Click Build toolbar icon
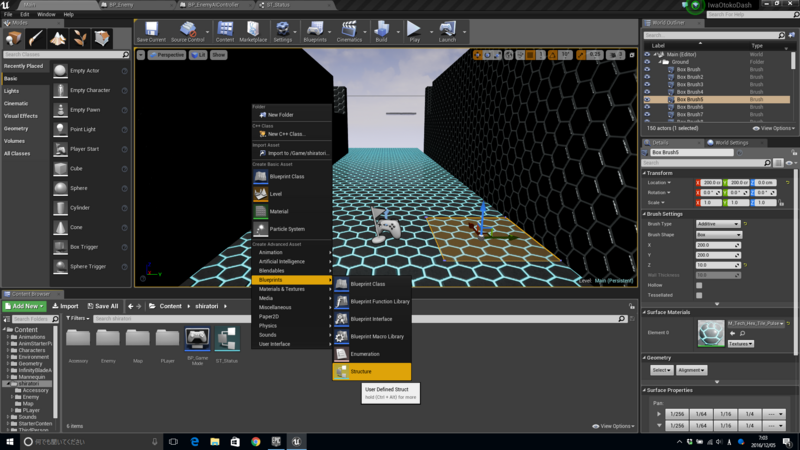The height and width of the screenshot is (450, 800). (x=381, y=32)
